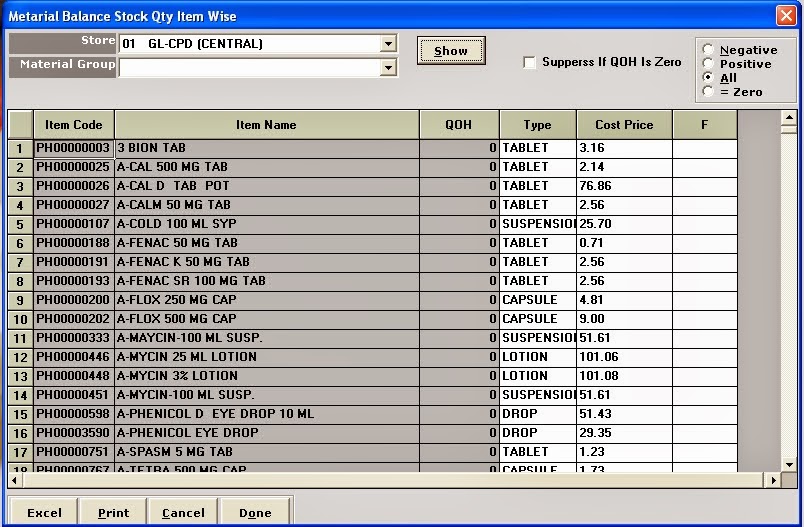Click the Print button
Screen dimensions: 804x527
113,513
